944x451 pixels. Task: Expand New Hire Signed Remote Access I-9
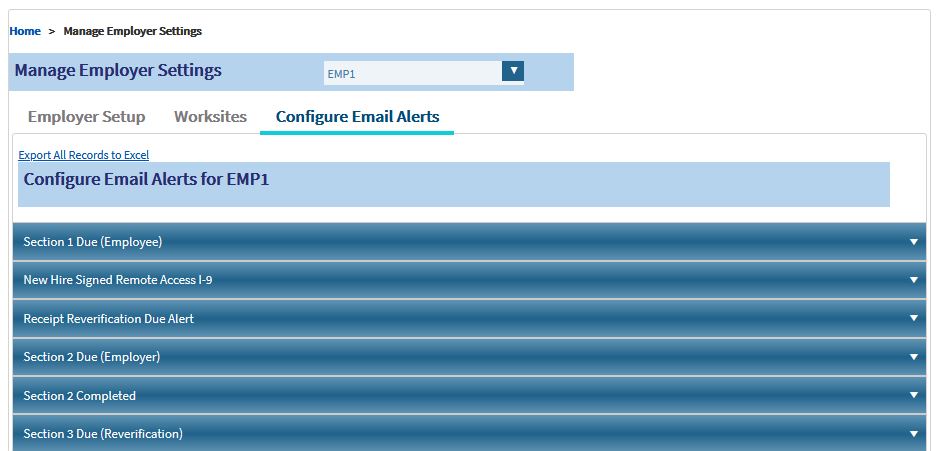coord(469,280)
